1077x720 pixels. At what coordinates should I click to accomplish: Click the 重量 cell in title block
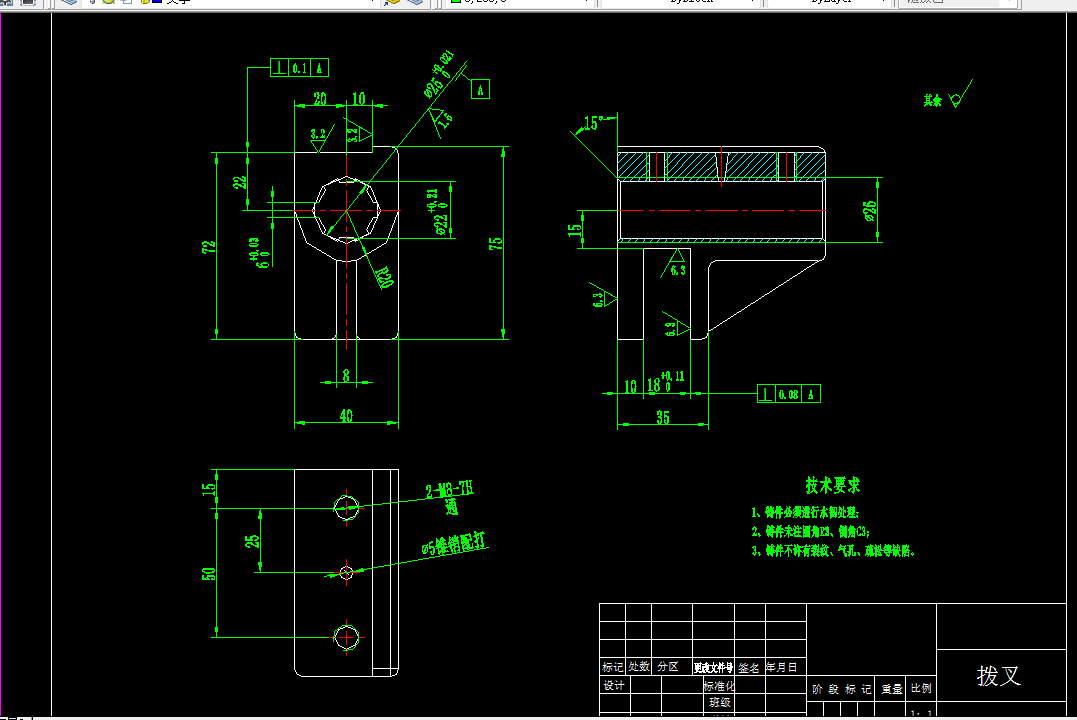892,688
